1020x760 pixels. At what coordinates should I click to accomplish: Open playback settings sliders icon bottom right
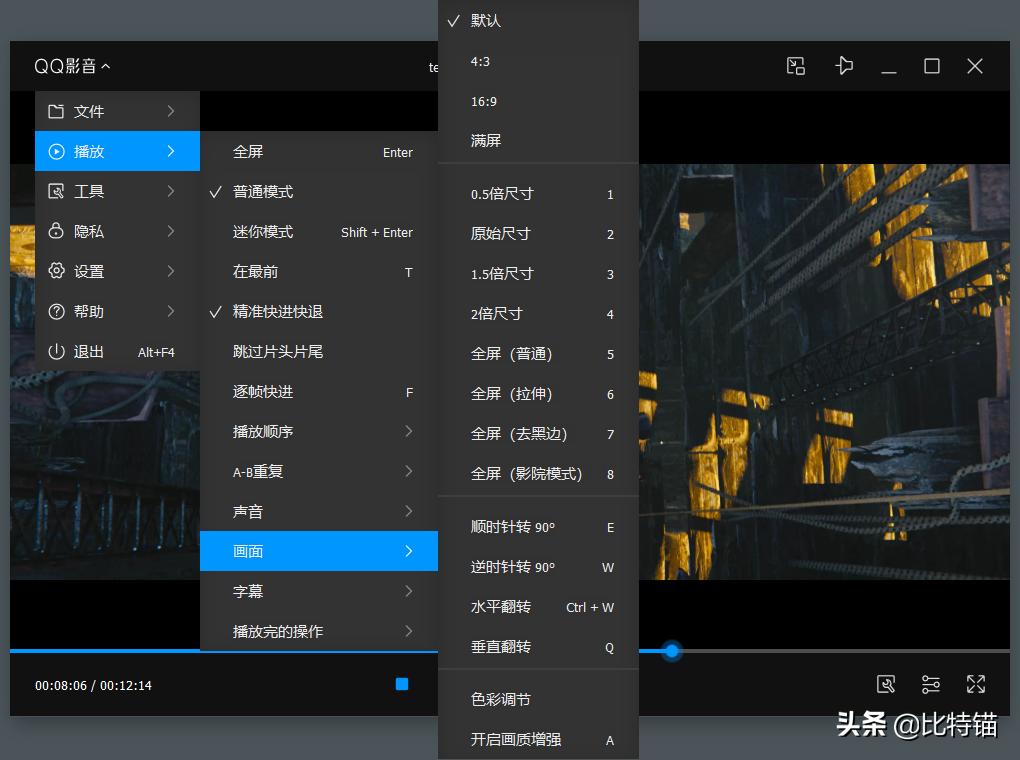coord(930,684)
